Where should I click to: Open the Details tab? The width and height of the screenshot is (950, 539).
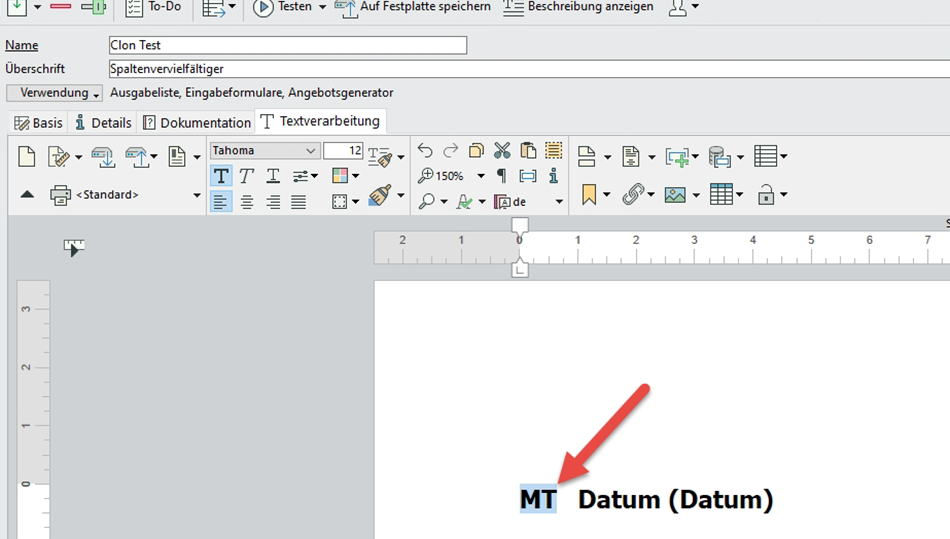click(103, 123)
